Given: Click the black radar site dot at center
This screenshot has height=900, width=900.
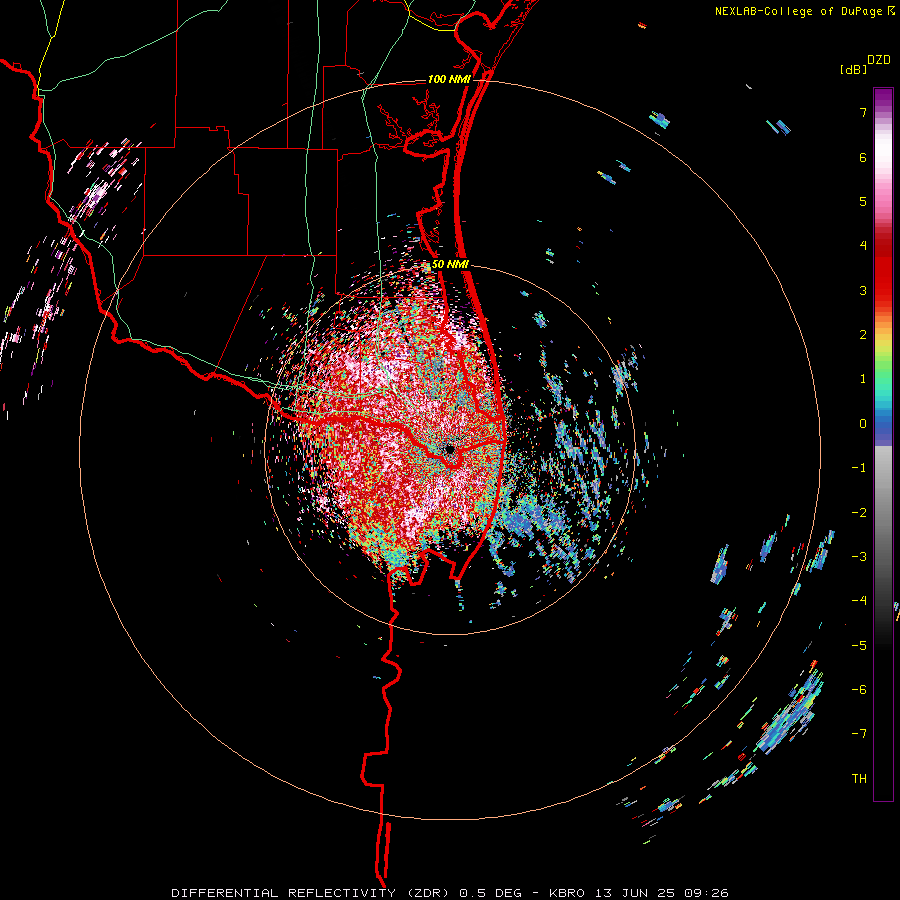Looking at the screenshot, I should [450, 449].
